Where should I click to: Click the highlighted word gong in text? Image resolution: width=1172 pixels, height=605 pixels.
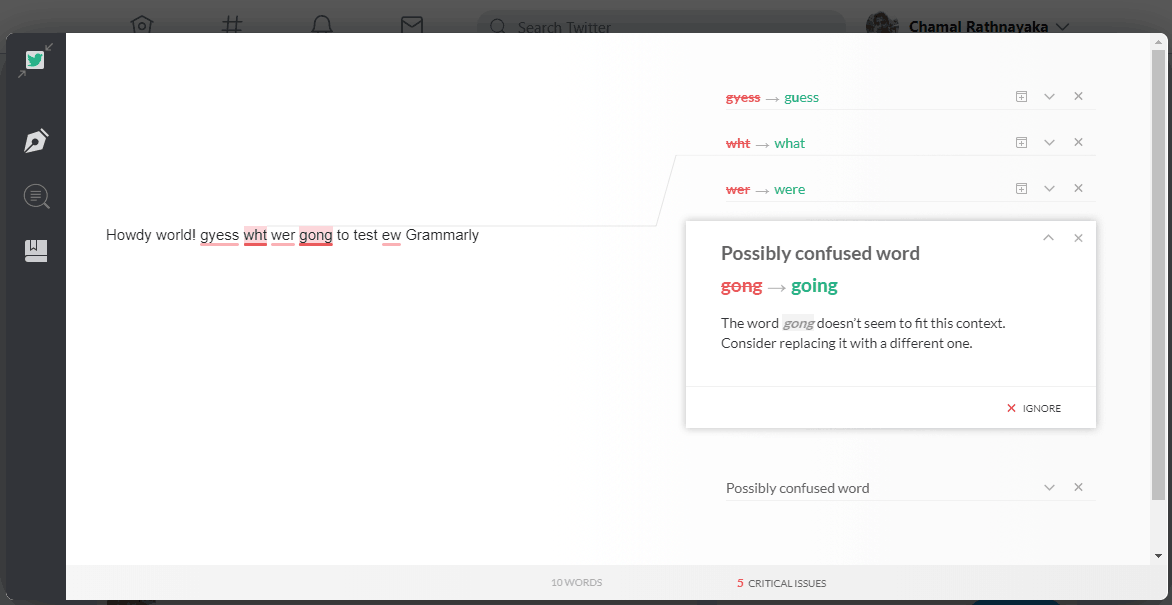[315, 236]
